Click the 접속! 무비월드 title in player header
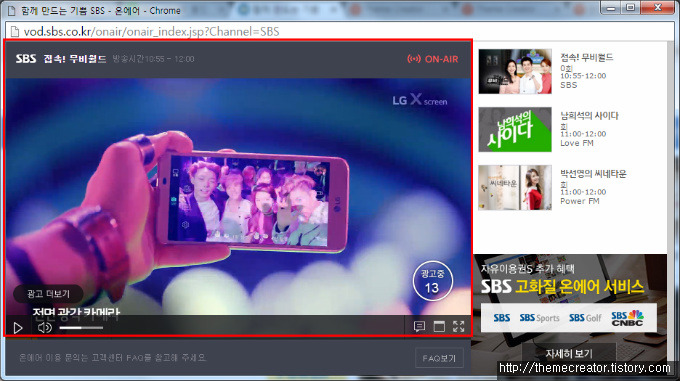This screenshot has height=381, width=680. coord(75,59)
